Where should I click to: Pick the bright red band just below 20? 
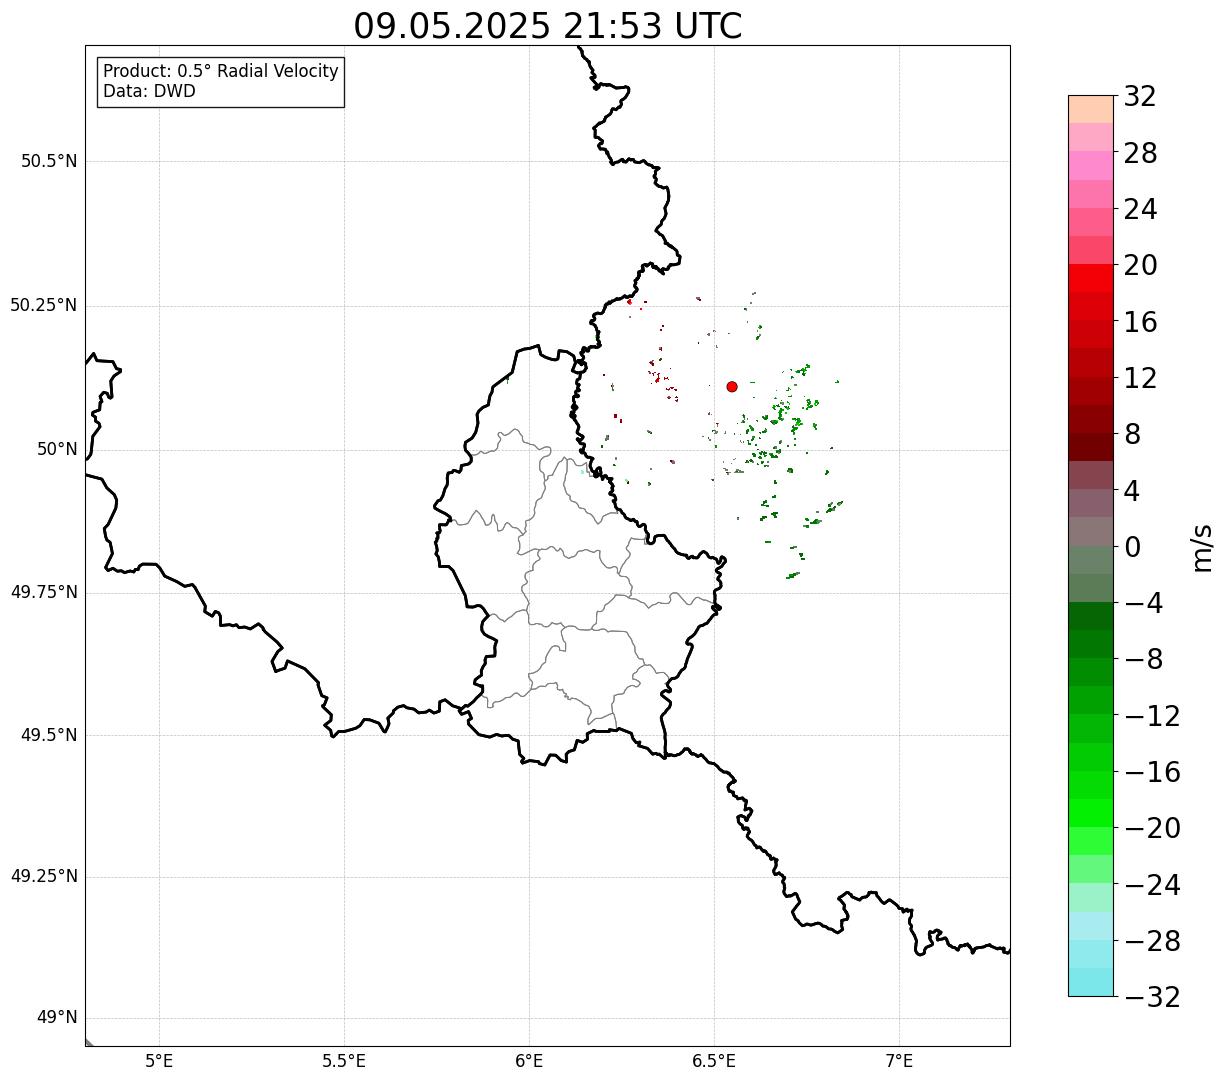1091,279
